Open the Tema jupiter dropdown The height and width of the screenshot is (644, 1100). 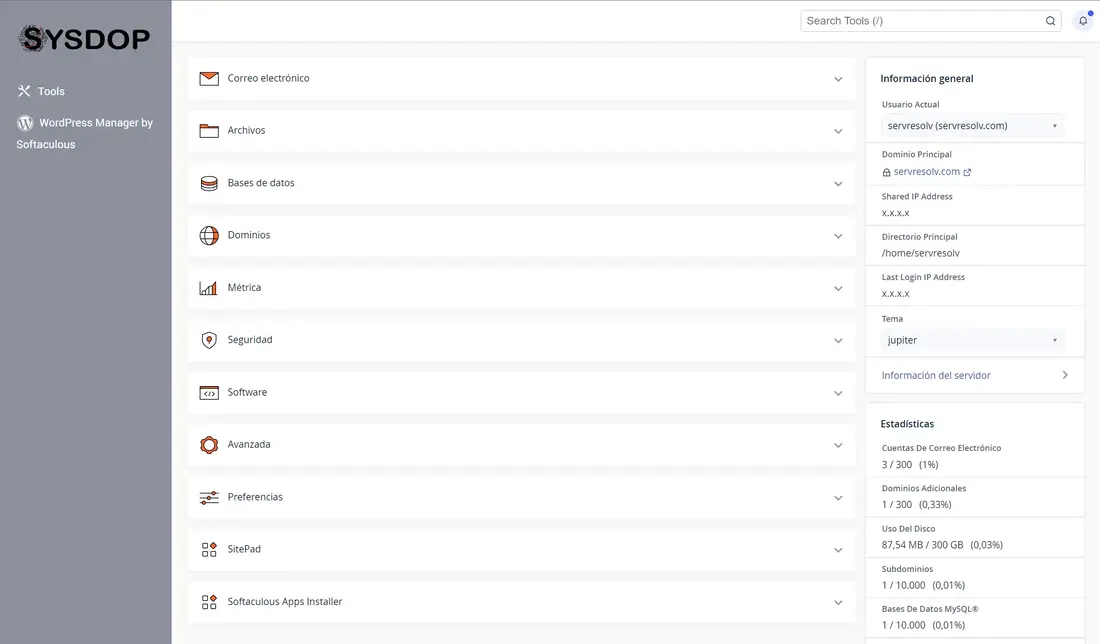972,340
